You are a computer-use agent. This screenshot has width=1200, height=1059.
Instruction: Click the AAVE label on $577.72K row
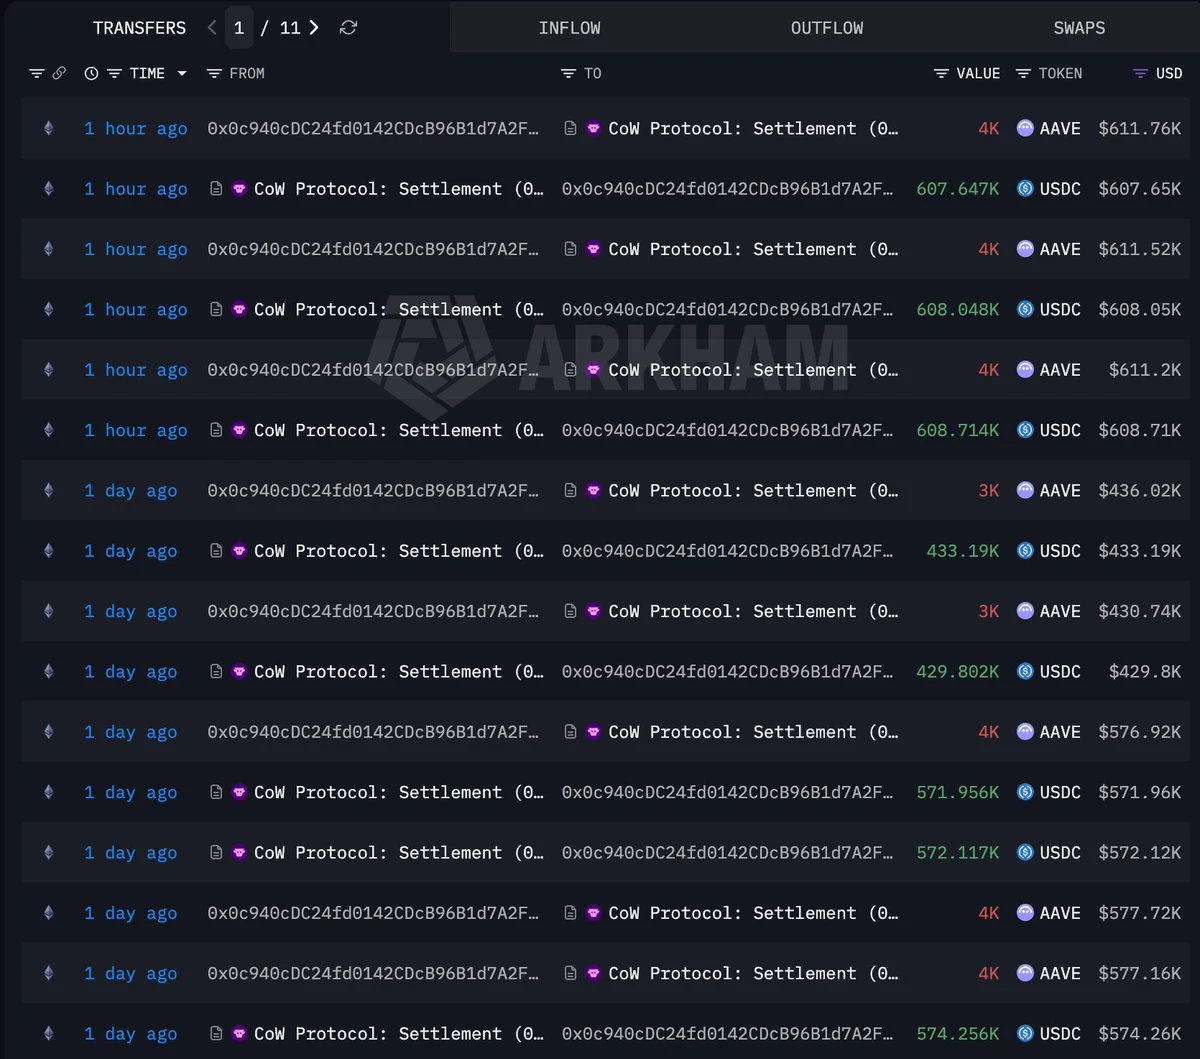(x=1060, y=912)
